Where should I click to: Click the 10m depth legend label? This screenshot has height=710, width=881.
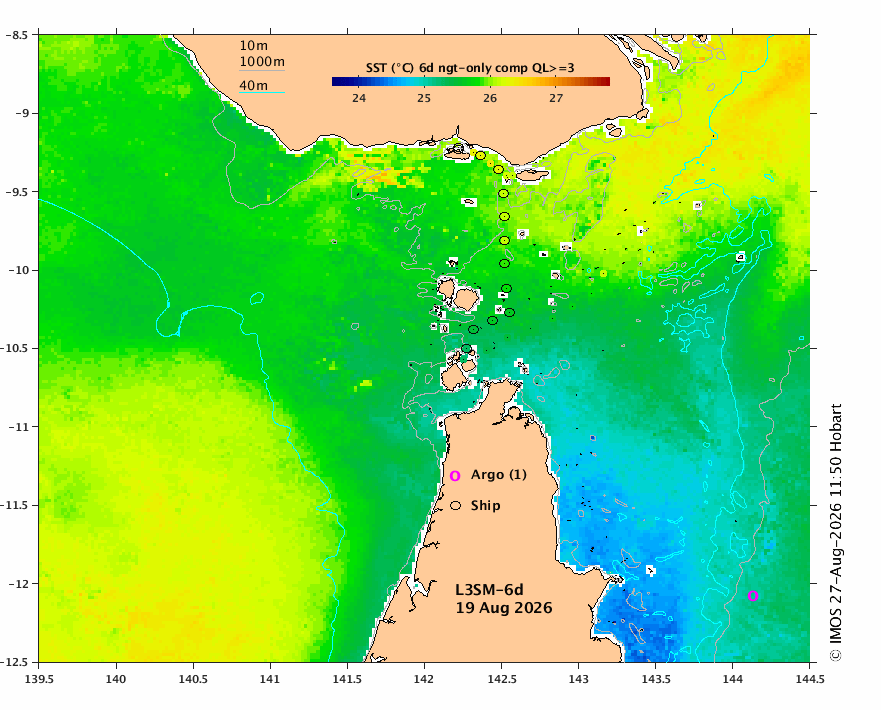[x=253, y=45]
